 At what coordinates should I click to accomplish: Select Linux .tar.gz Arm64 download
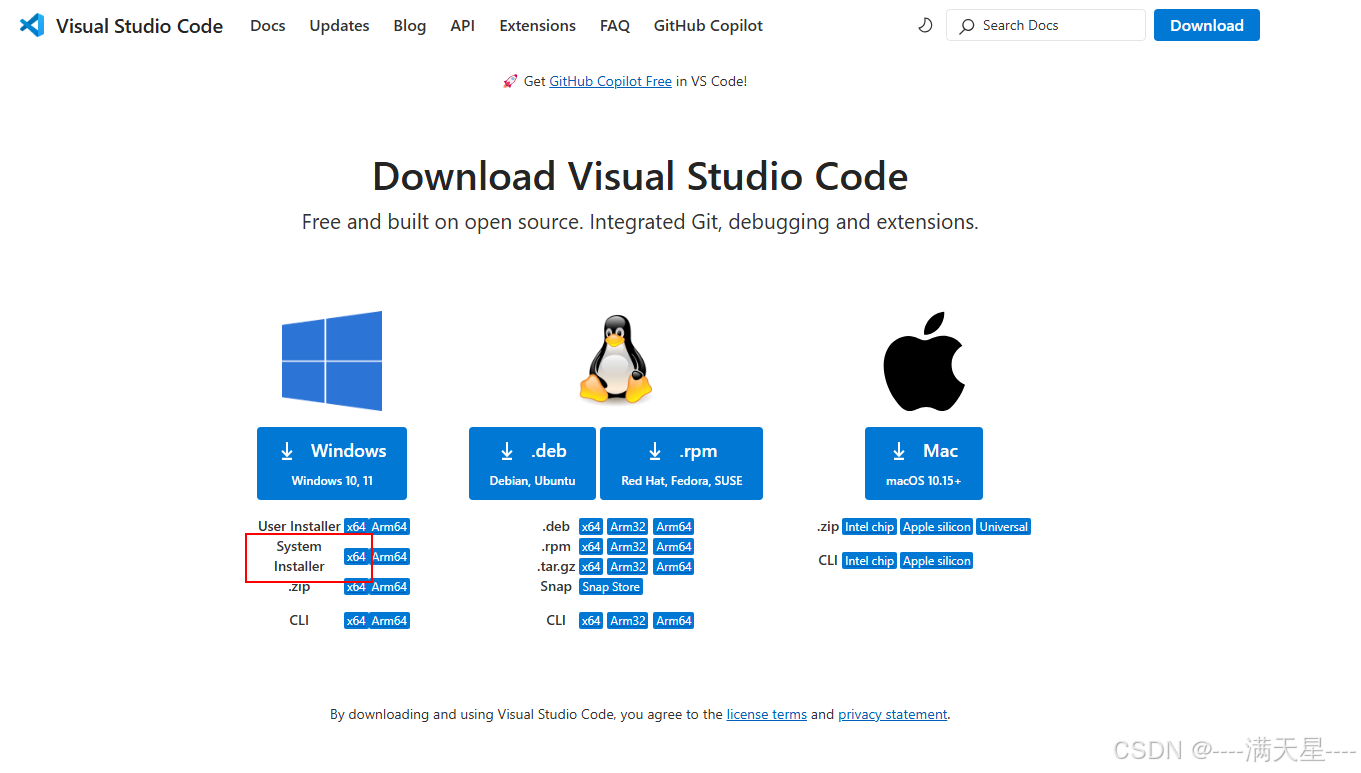(674, 567)
